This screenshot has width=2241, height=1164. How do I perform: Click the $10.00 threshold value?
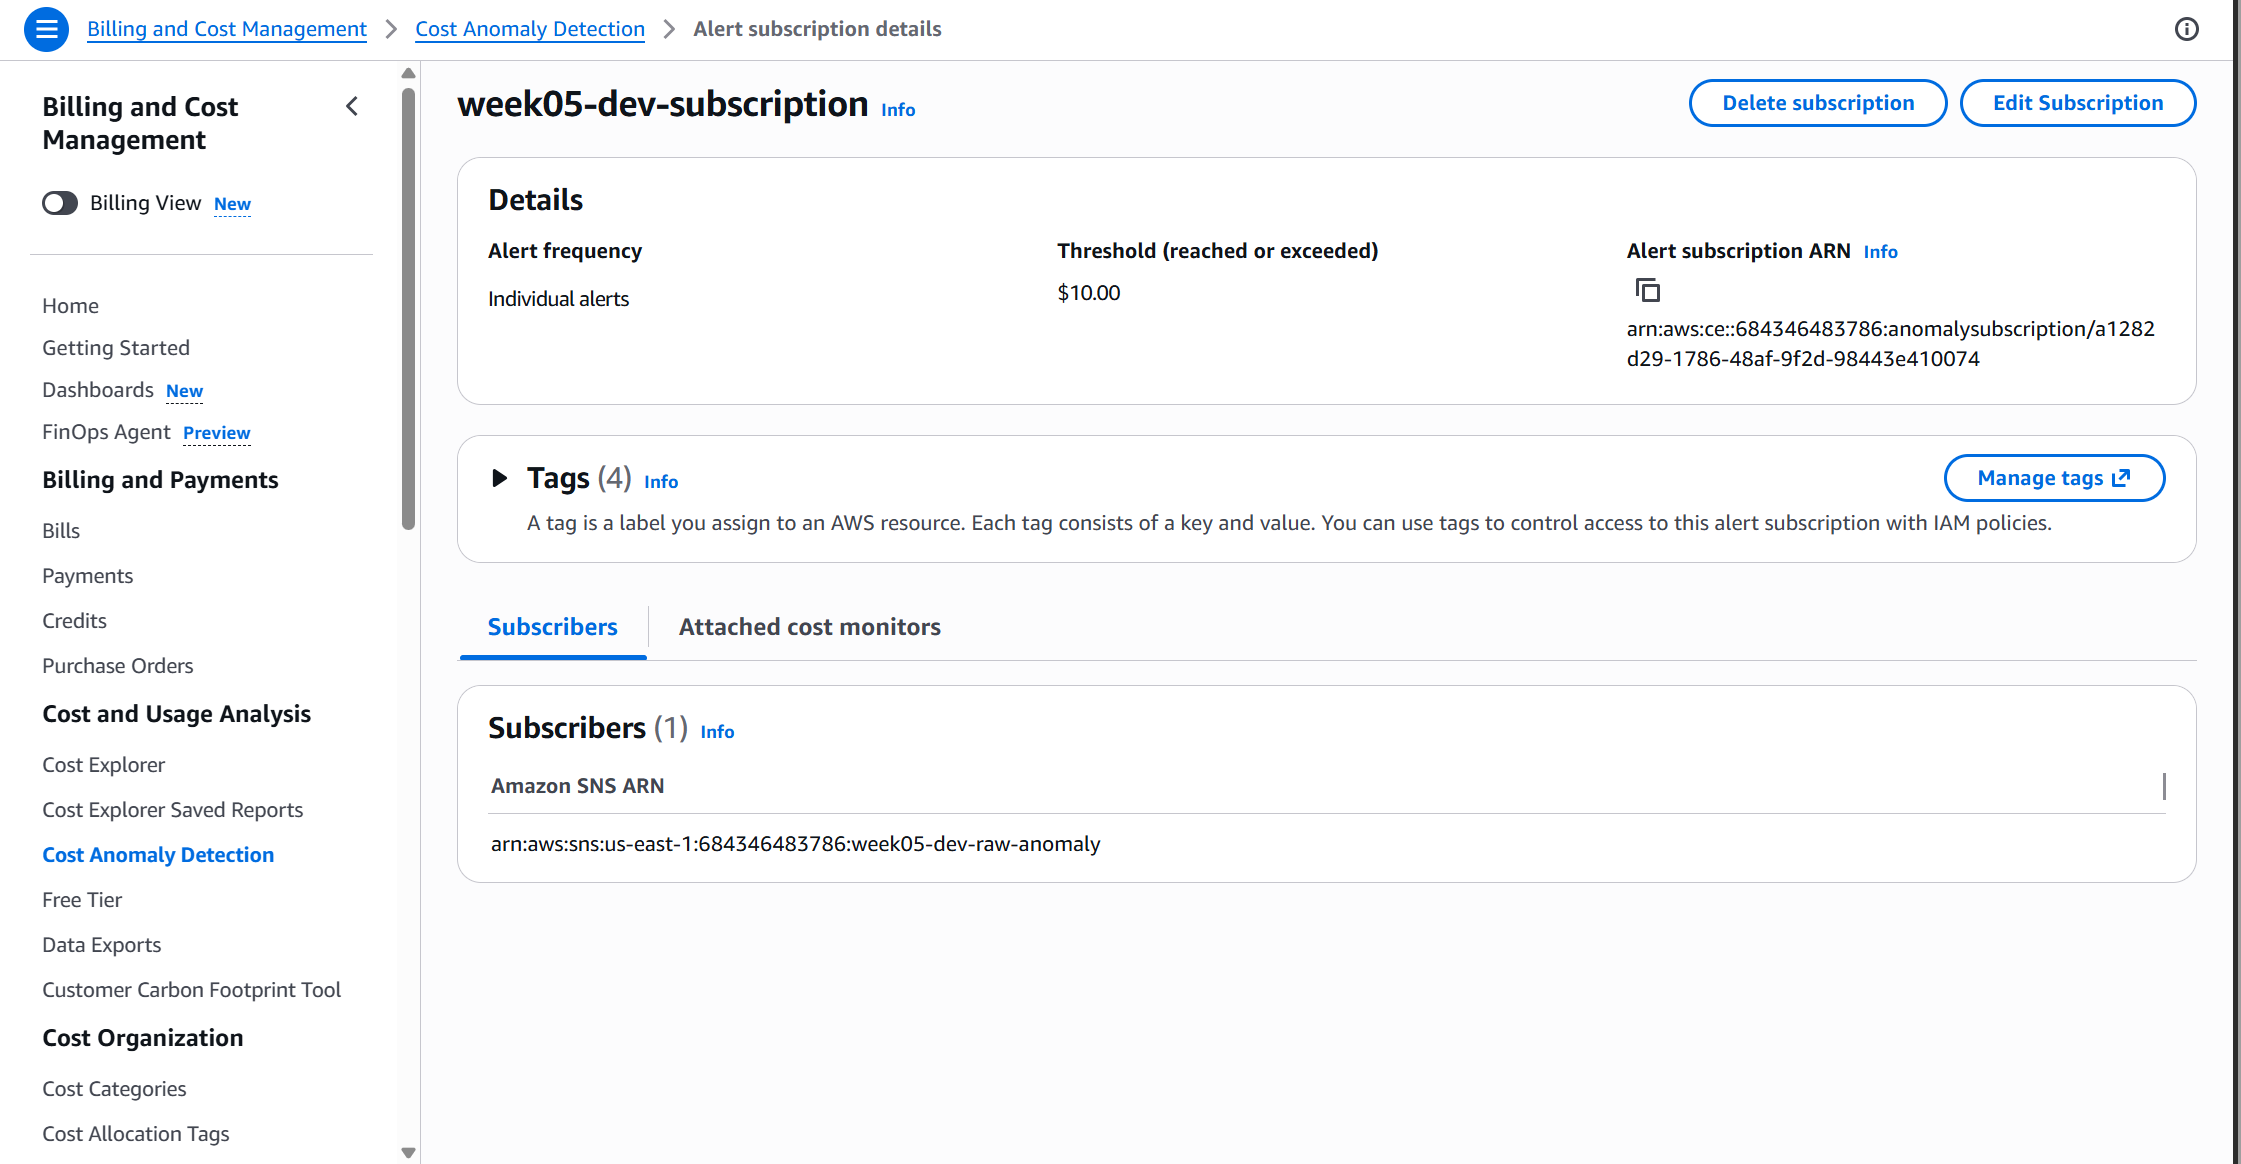(1089, 293)
